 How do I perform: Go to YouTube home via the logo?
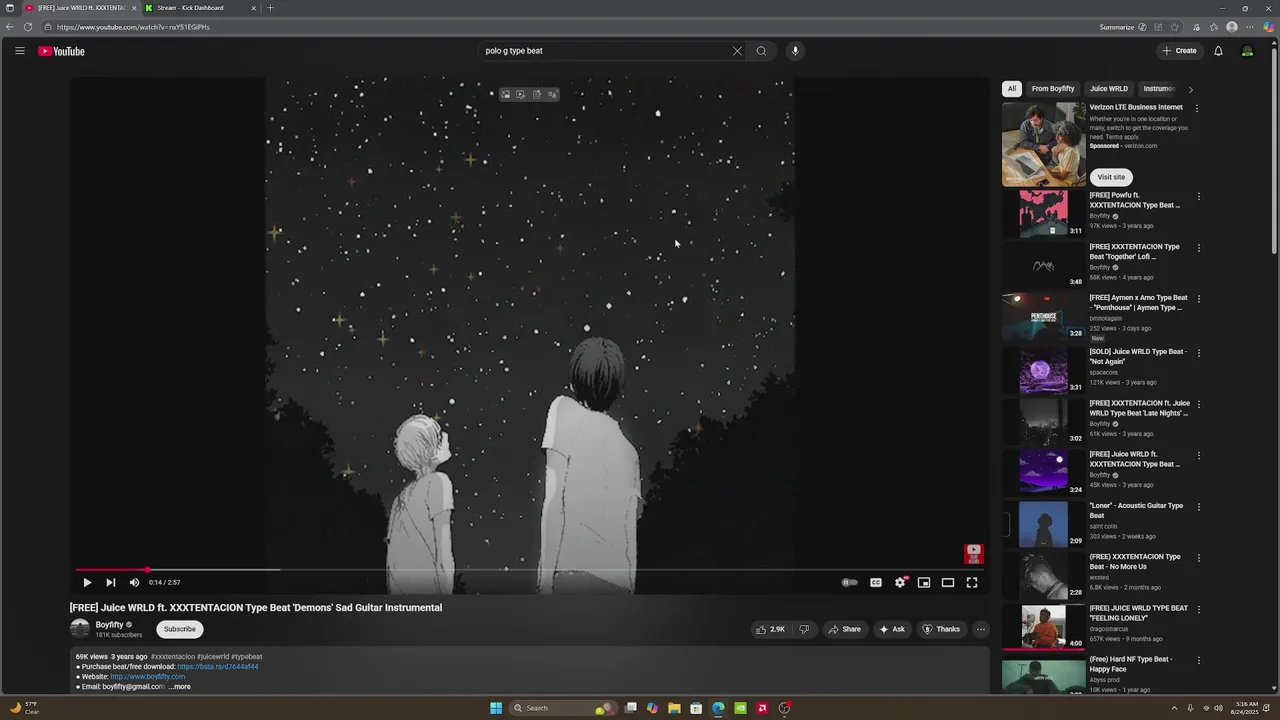click(62, 51)
